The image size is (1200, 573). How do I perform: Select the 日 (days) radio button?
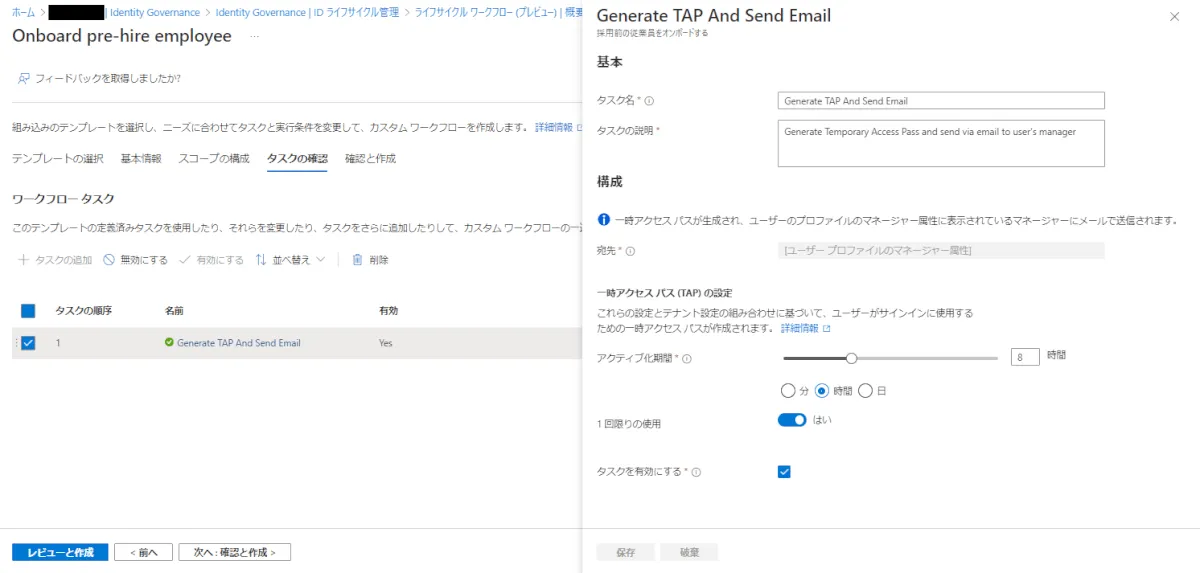click(x=866, y=391)
